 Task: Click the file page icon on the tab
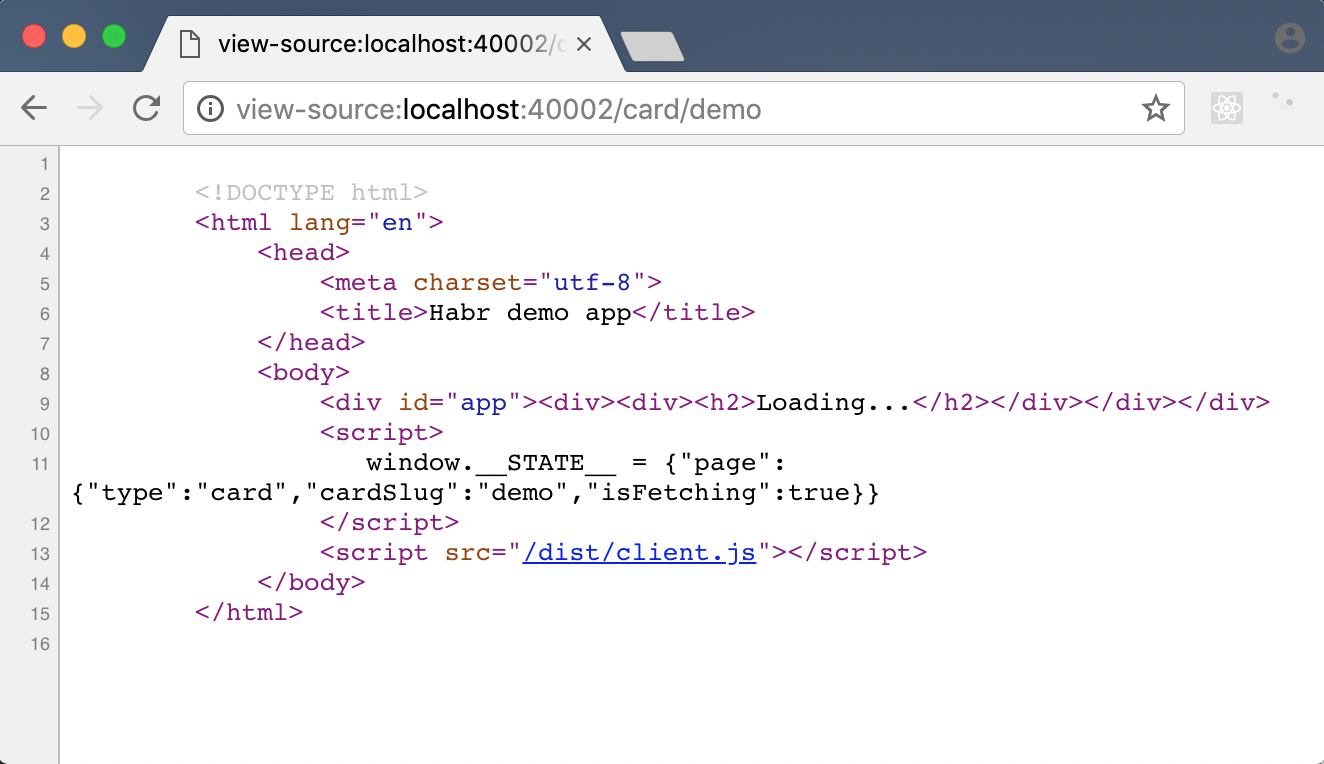coord(189,44)
